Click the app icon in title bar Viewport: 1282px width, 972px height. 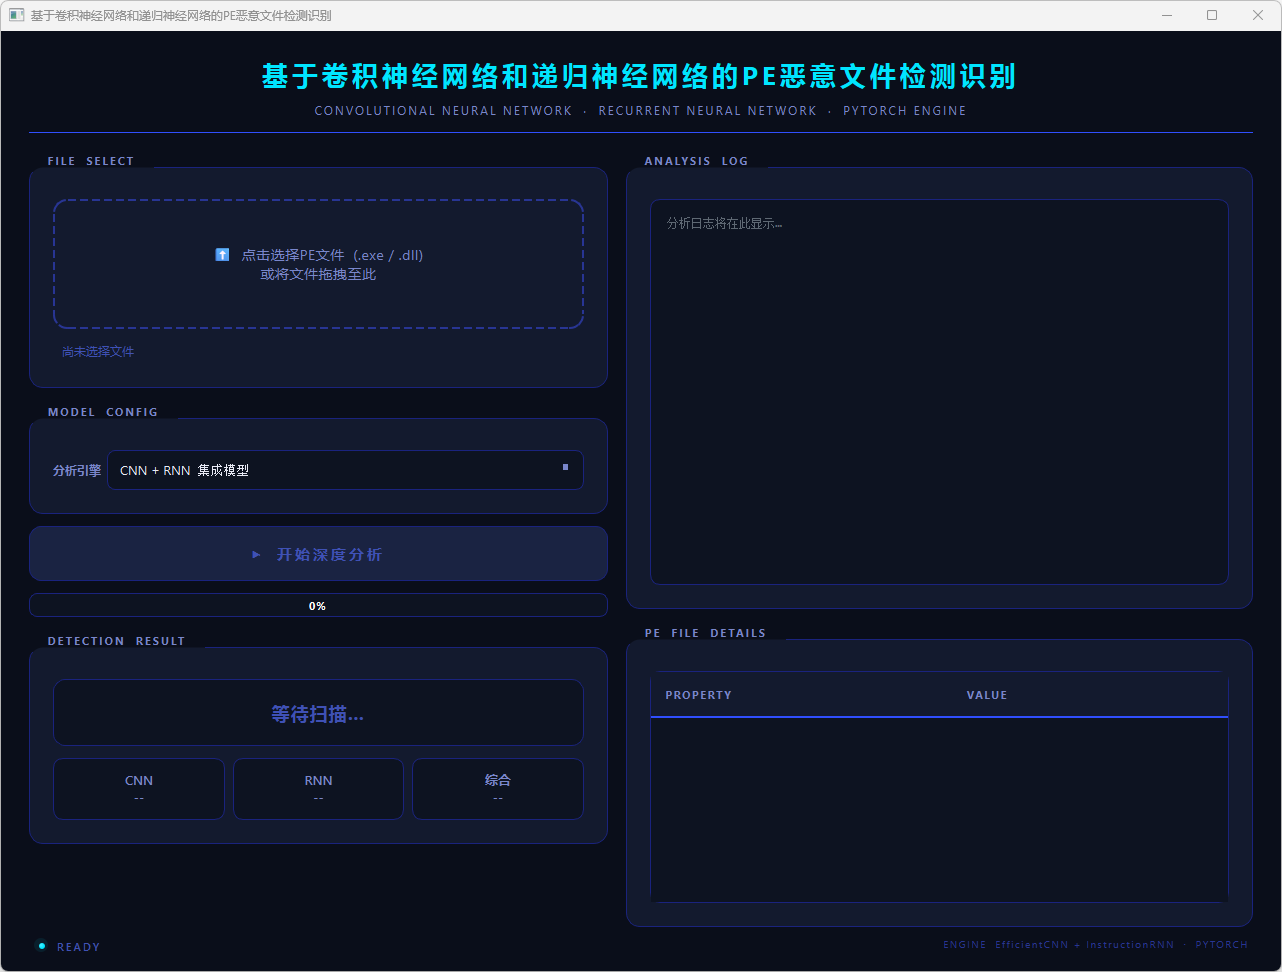[x=16, y=15]
